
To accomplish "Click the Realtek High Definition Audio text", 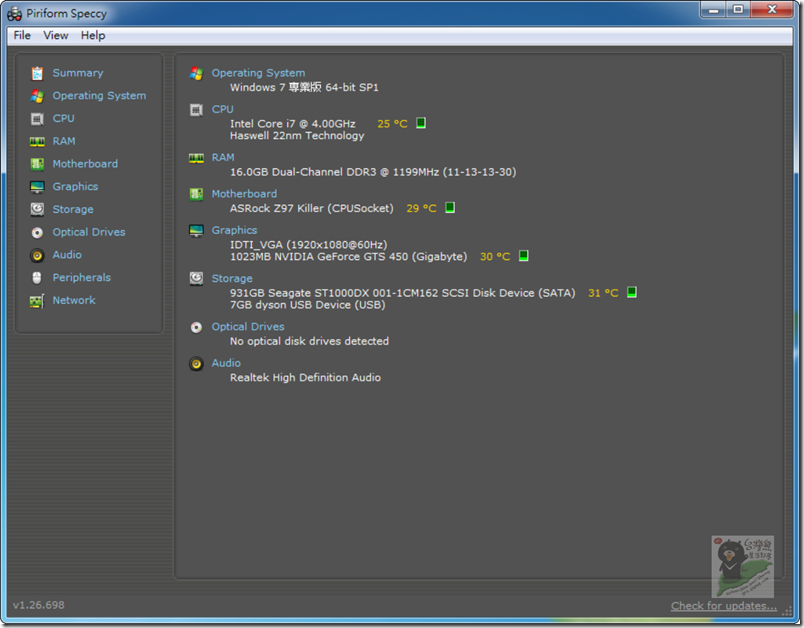I will pyautogui.click(x=305, y=378).
